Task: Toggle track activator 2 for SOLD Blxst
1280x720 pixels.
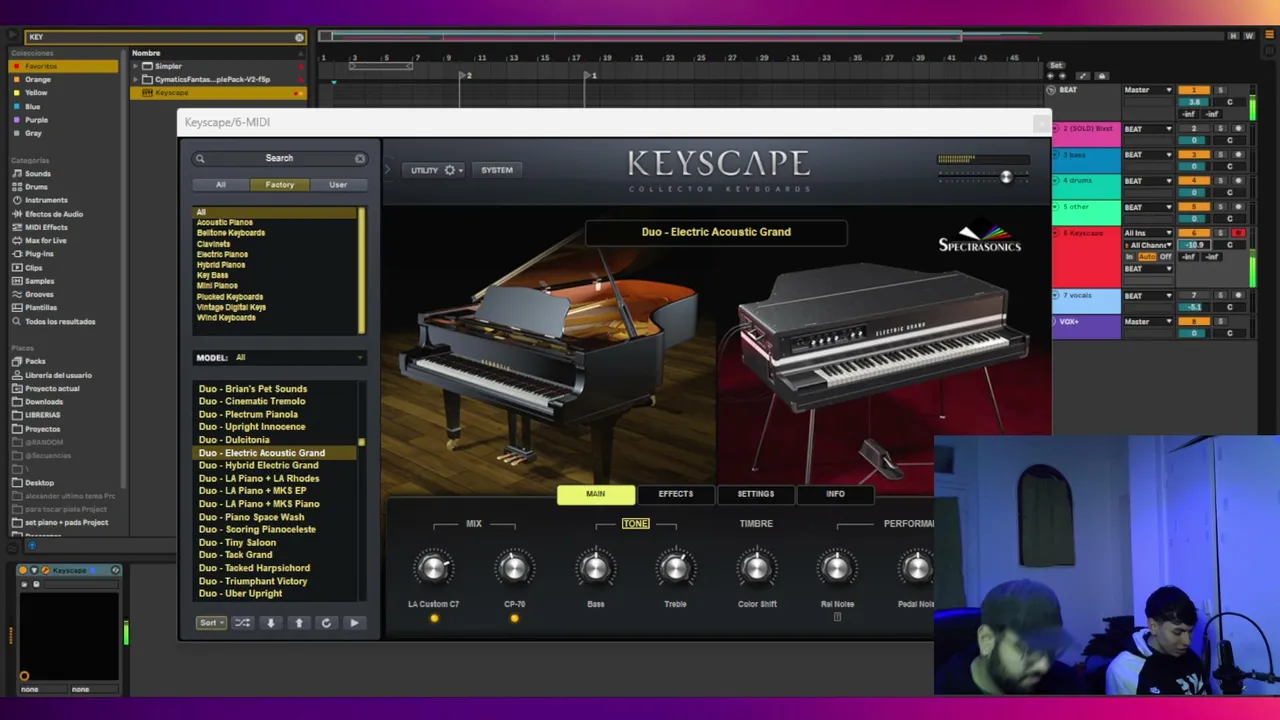Action: [1194, 129]
